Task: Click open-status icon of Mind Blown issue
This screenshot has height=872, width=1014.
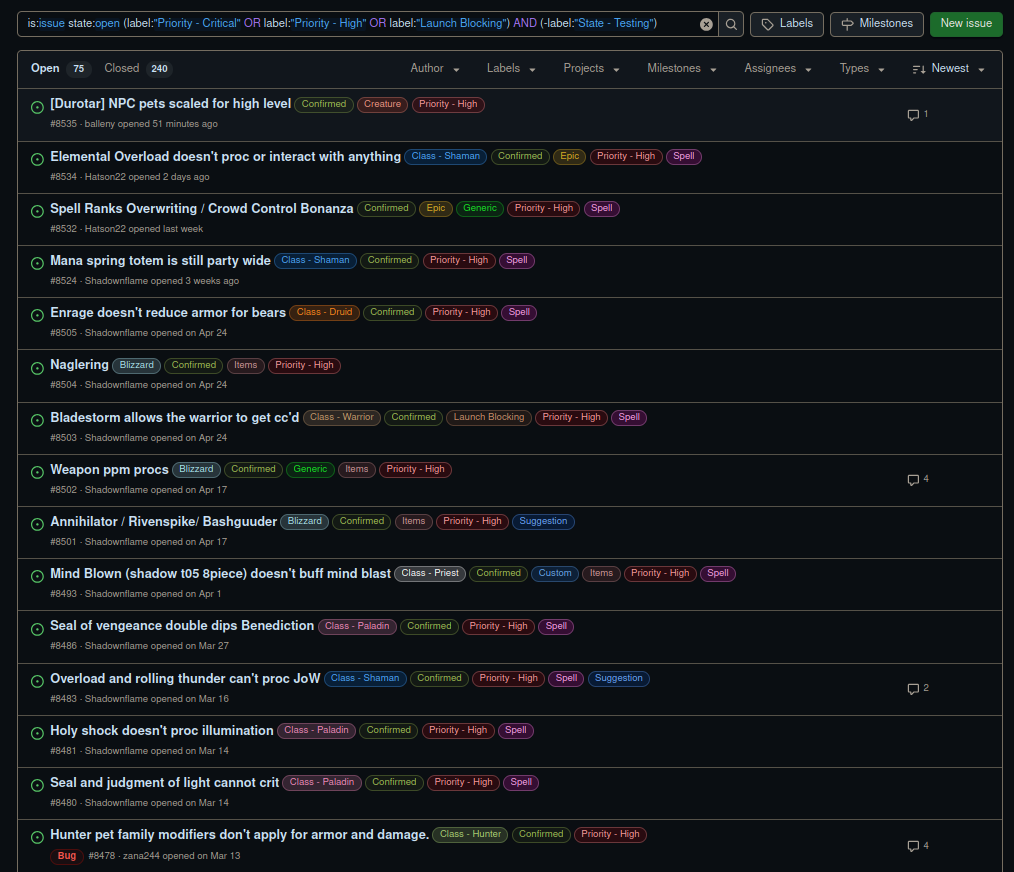Action: click(x=38, y=576)
